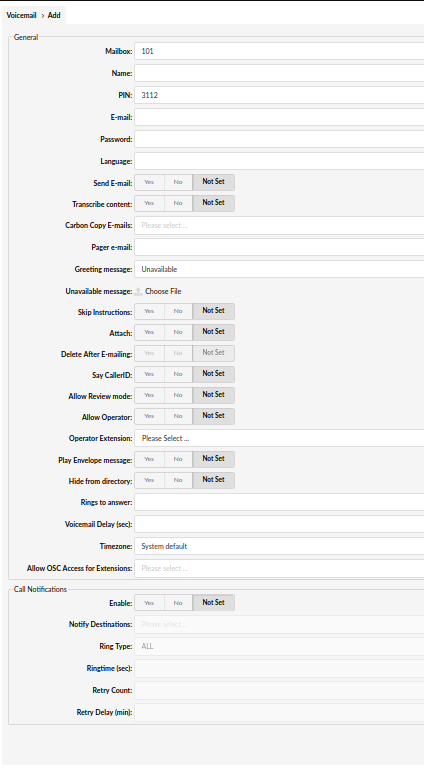This screenshot has height=771, width=424.
Task: Go to Voicemail breadcrumb link
Action: (21, 15)
